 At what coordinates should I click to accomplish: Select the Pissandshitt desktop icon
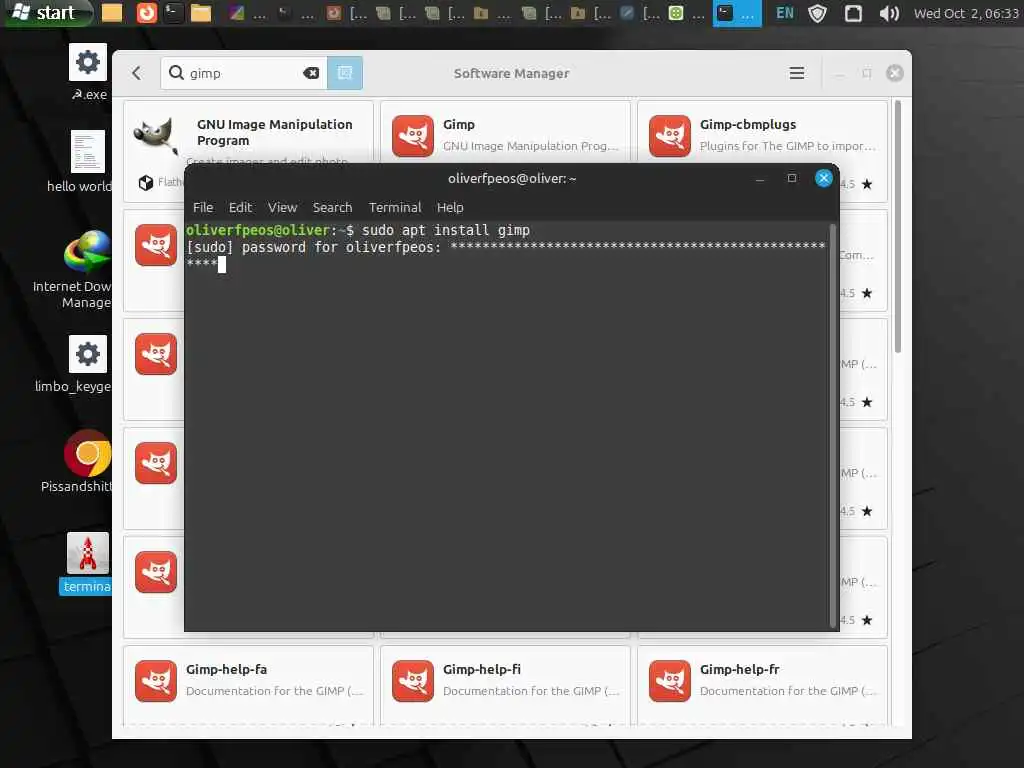[77, 461]
